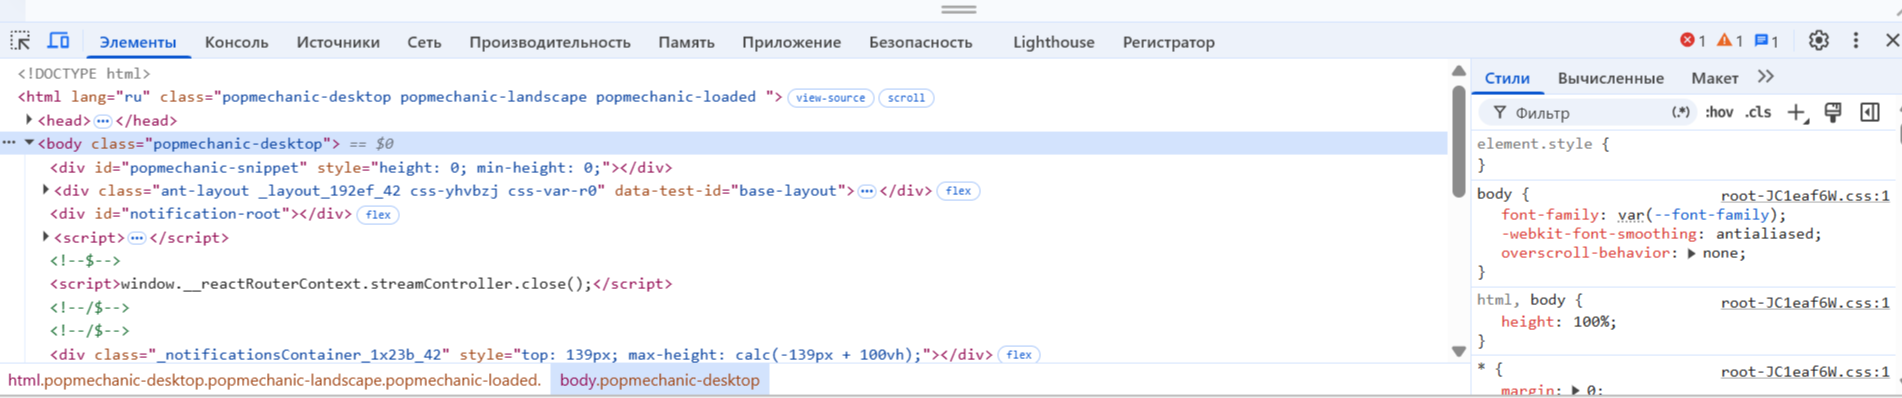Toggle the computed styles sidebar icon
Image resolution: width=1902 pixels, height=398 pixels.
(1869, 113)
